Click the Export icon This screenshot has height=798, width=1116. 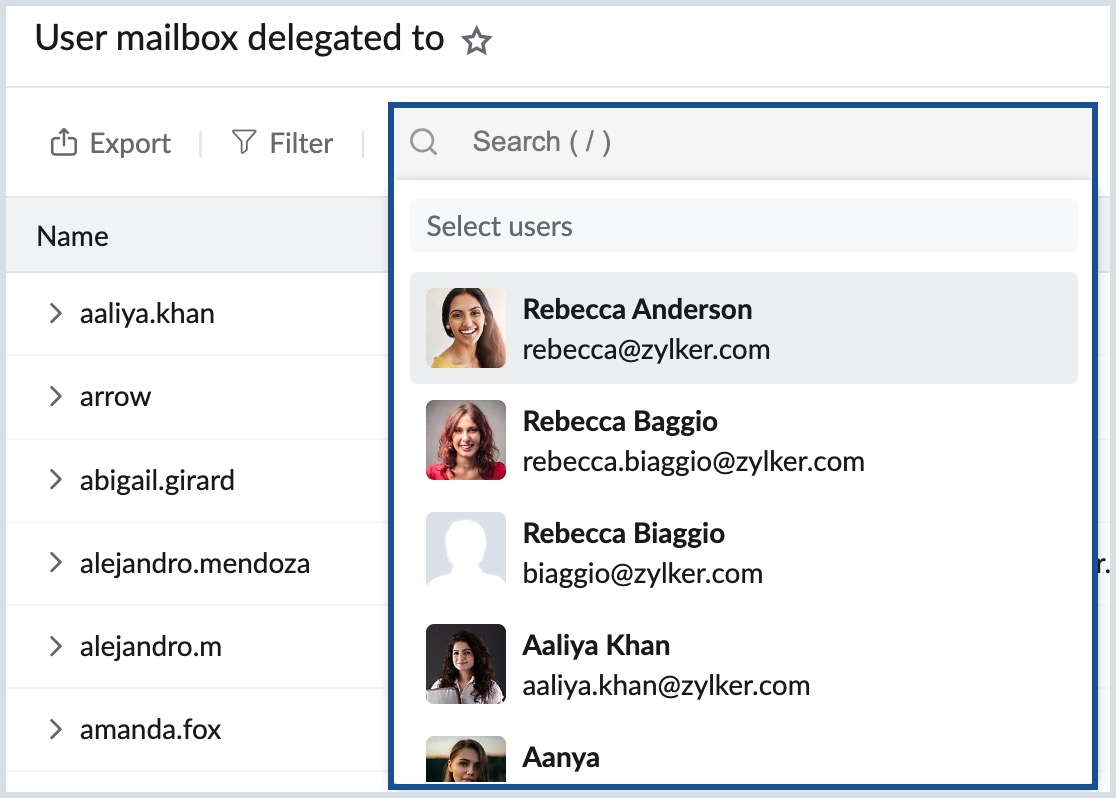coord(62,143)
